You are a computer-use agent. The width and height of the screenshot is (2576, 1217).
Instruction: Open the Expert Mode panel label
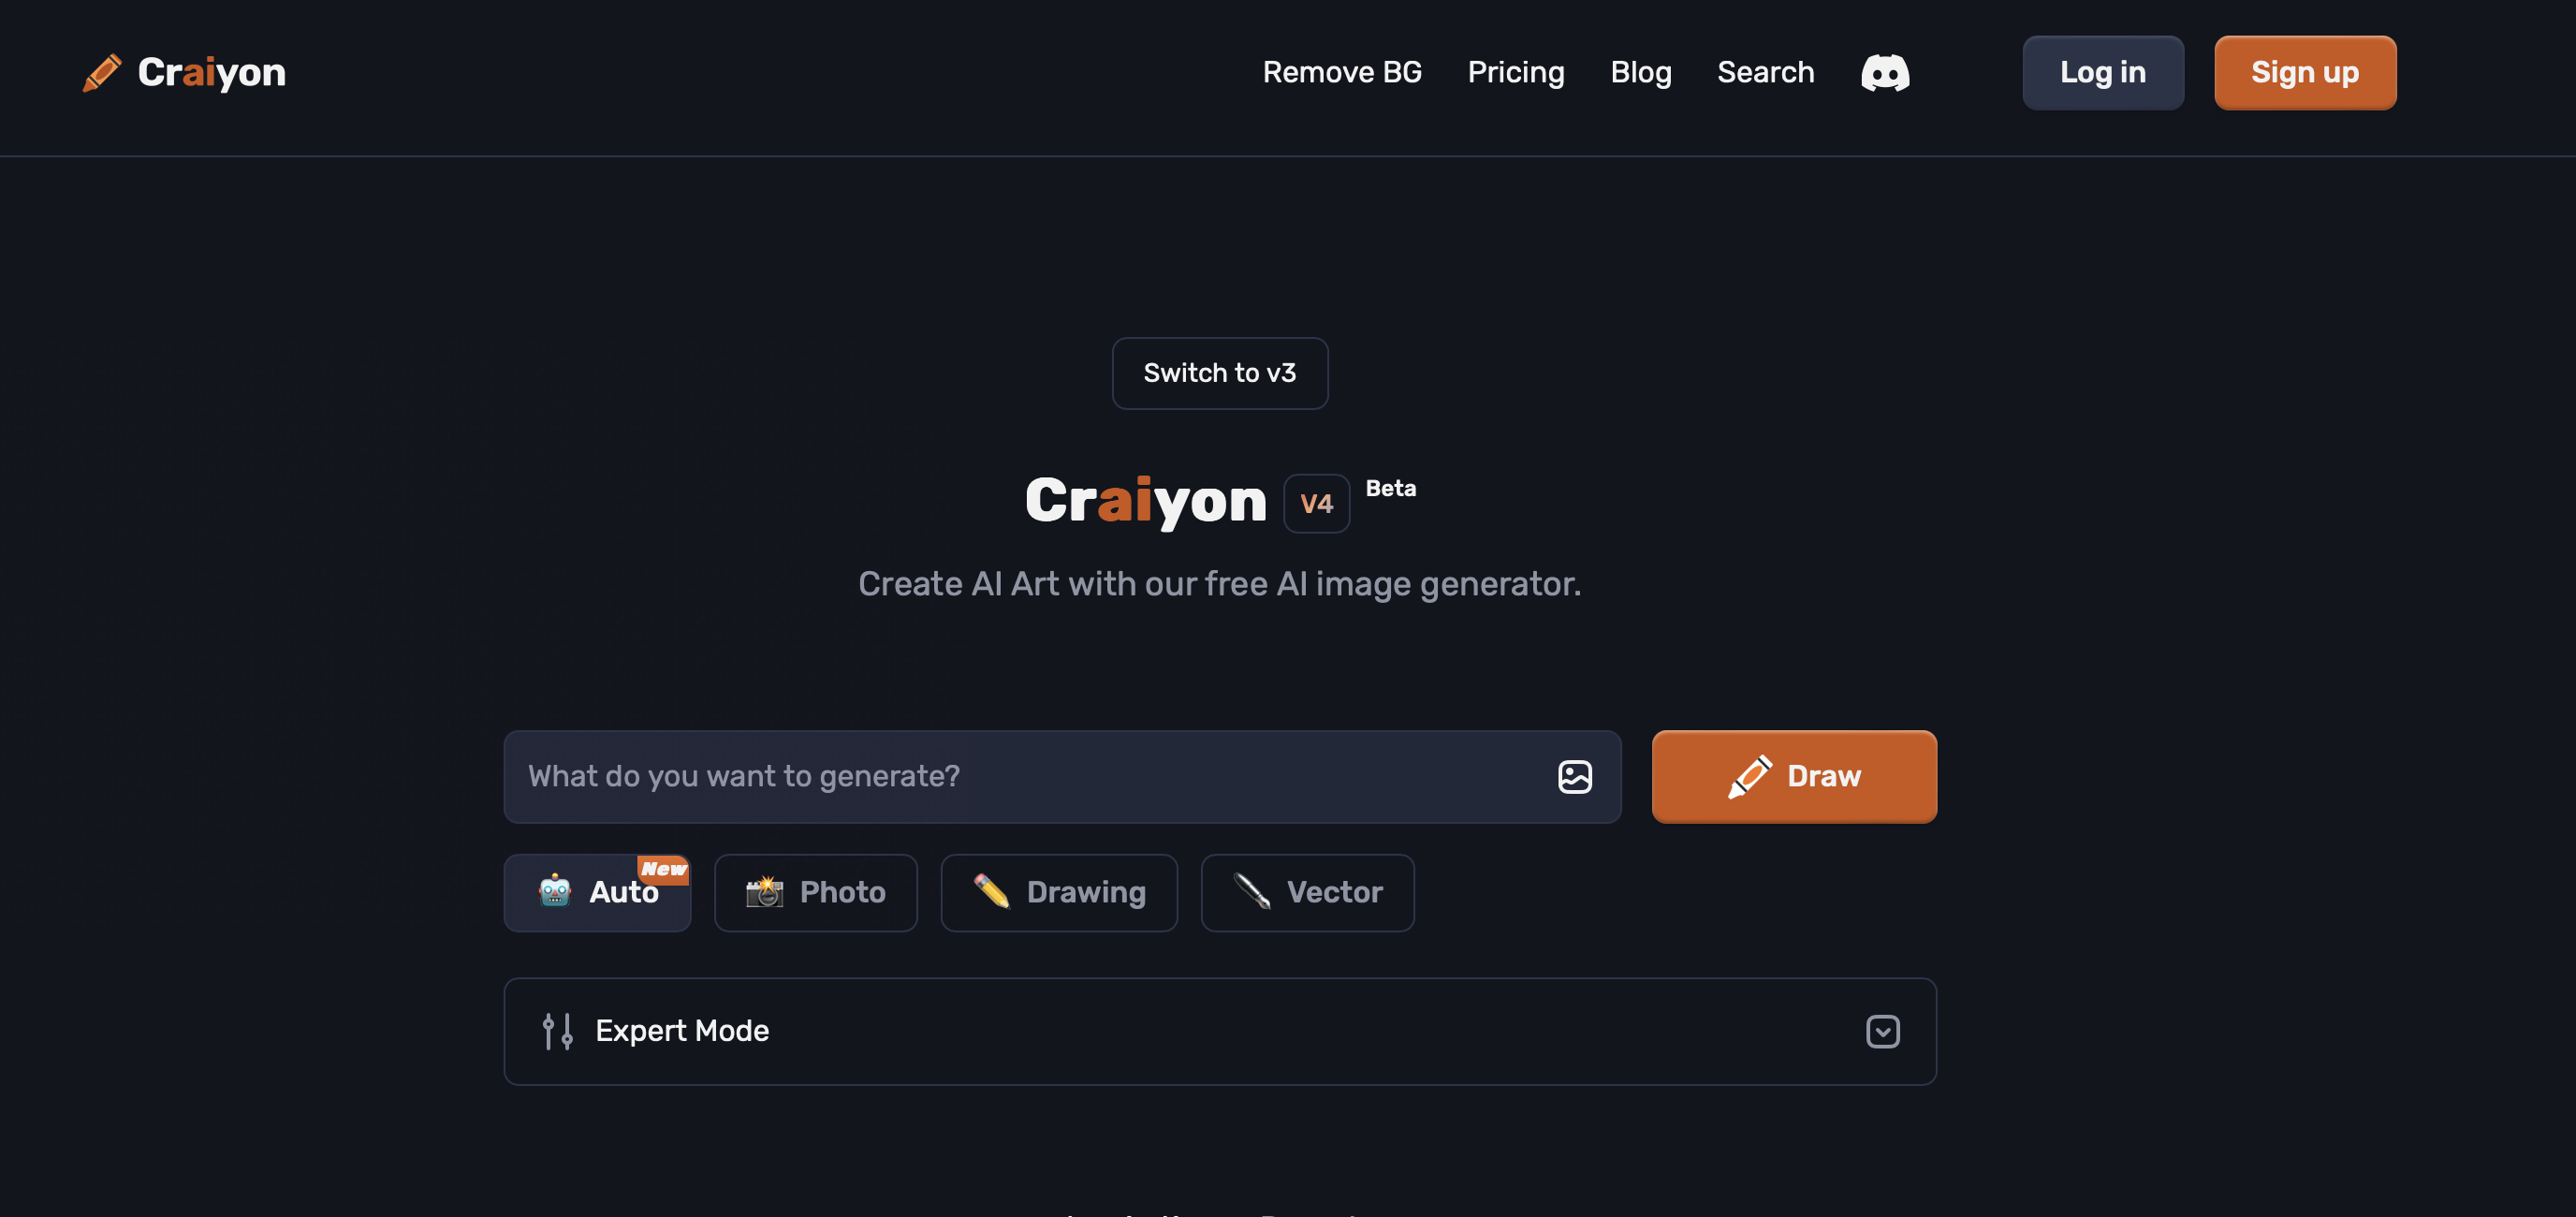click(x=682, y=1031)
